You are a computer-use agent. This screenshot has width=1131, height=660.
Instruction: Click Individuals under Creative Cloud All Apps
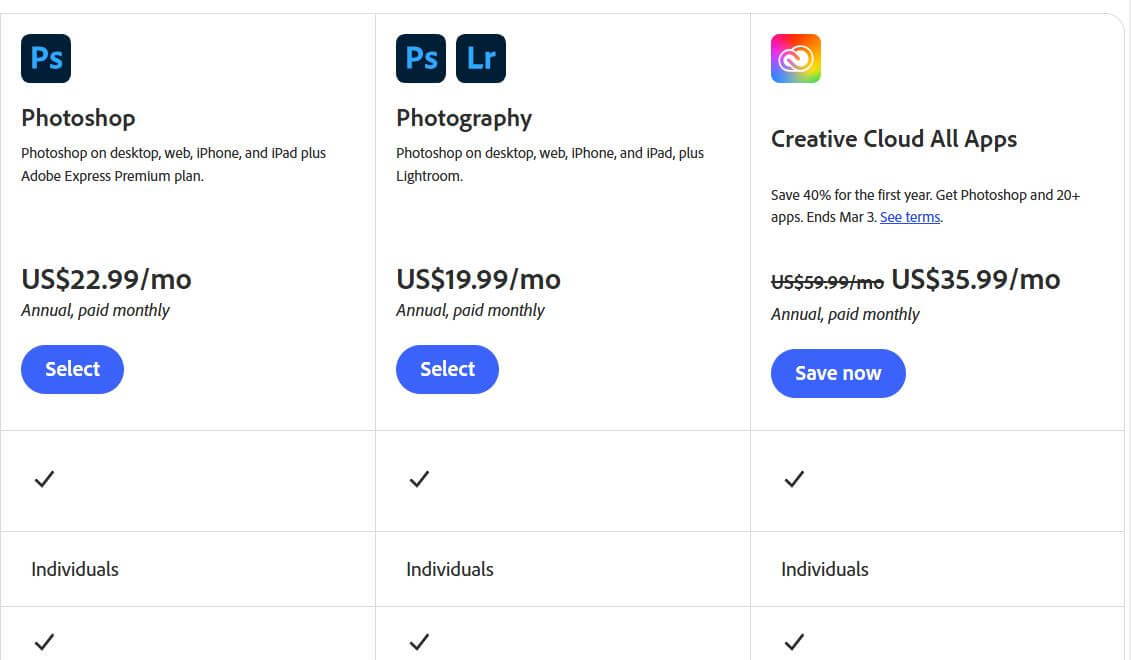click(825, 569)
